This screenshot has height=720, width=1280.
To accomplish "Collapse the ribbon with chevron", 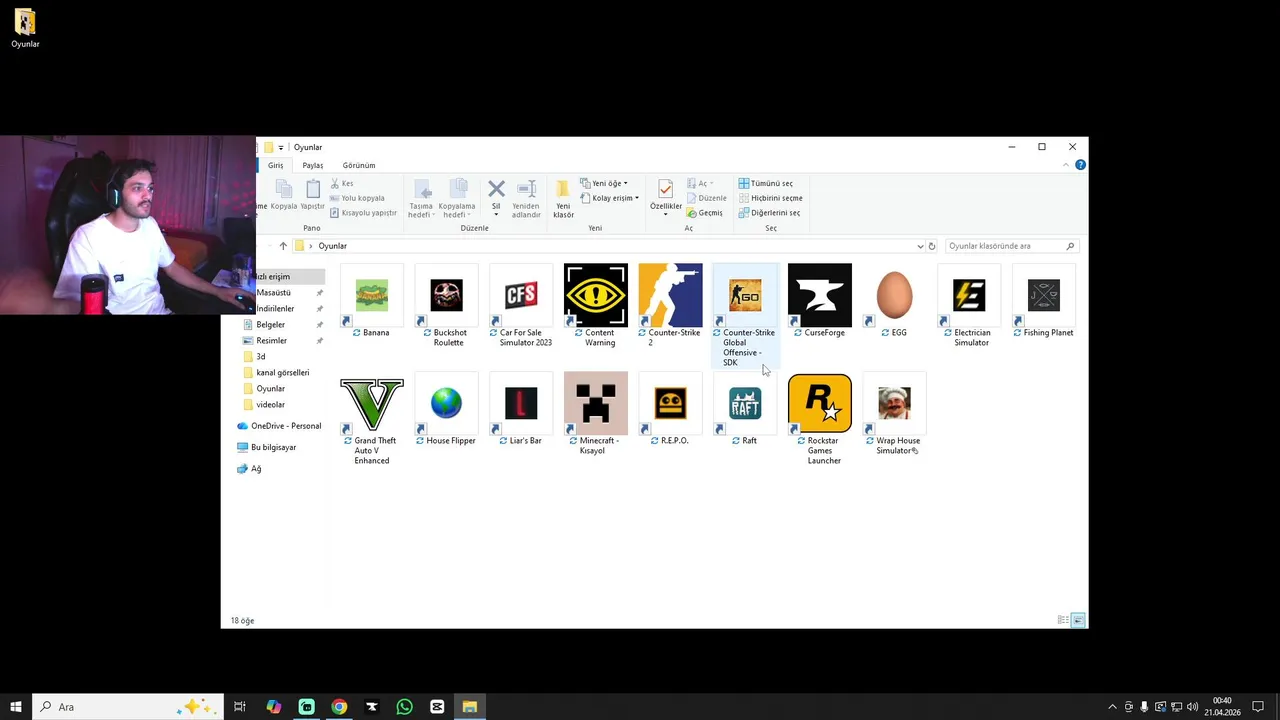I will [1065, 165].
